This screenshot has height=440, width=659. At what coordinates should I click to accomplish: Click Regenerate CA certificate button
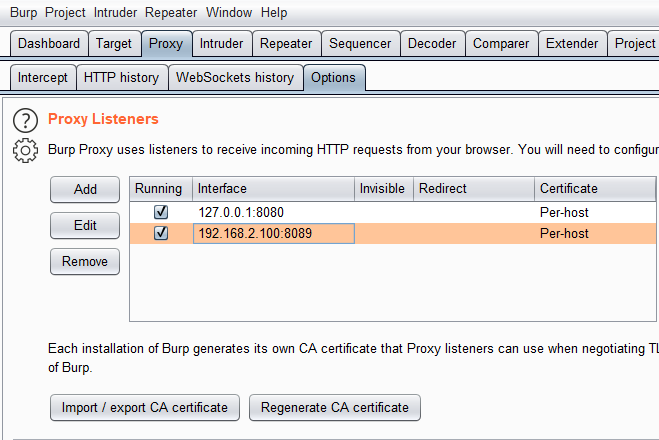[335, 407]
